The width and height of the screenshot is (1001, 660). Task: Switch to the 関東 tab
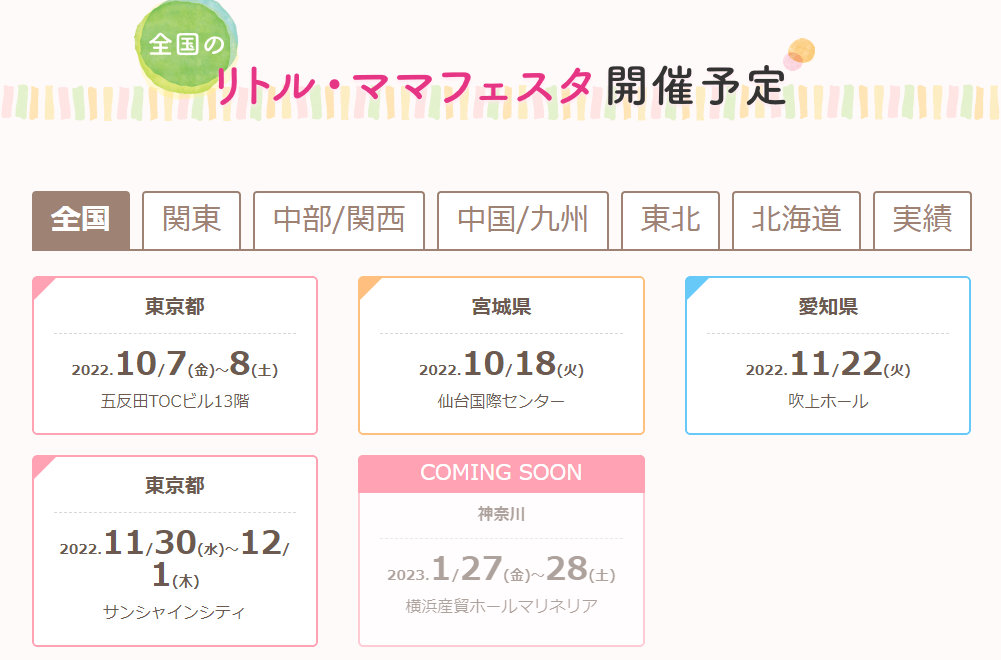click(x=192, y=220)
